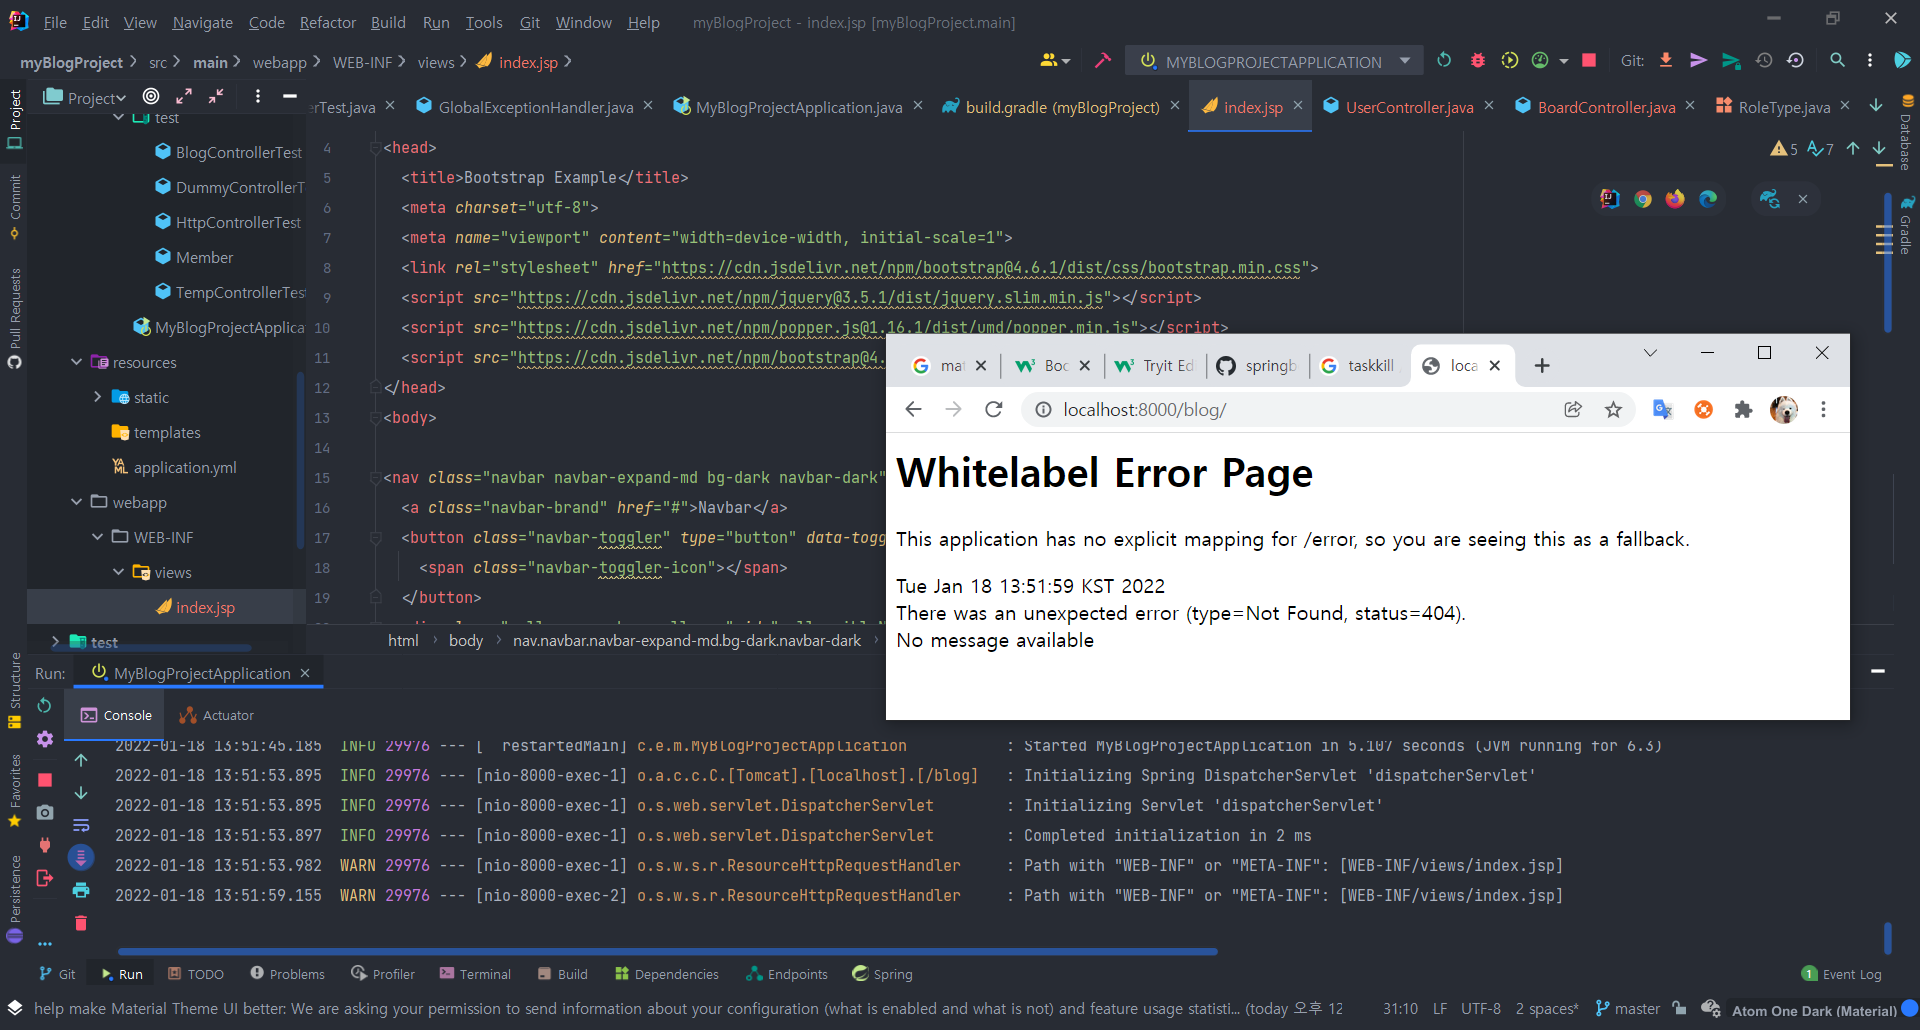Open Run panel settings gear
Image resolution: width=1920 pixels, height=1030 pixels.
pos(44,739)
